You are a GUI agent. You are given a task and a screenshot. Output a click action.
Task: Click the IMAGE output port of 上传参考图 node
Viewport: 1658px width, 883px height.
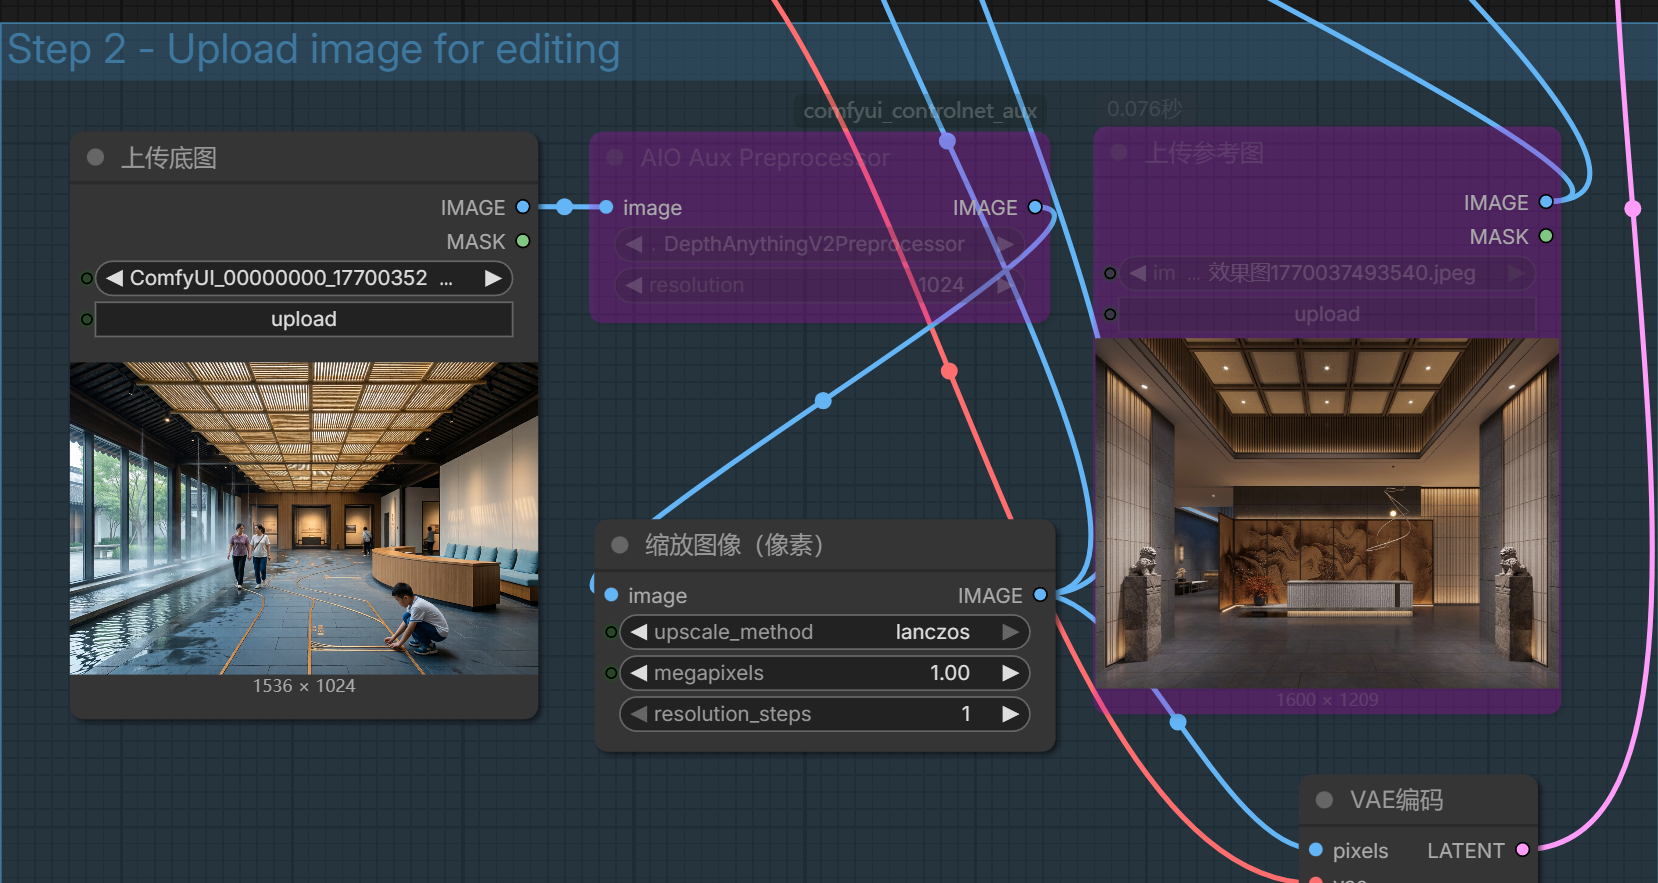[1546, 202]
